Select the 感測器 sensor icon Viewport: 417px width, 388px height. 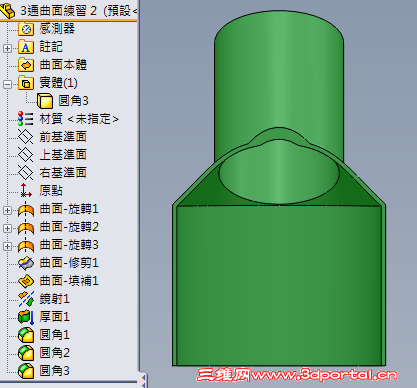26,29
